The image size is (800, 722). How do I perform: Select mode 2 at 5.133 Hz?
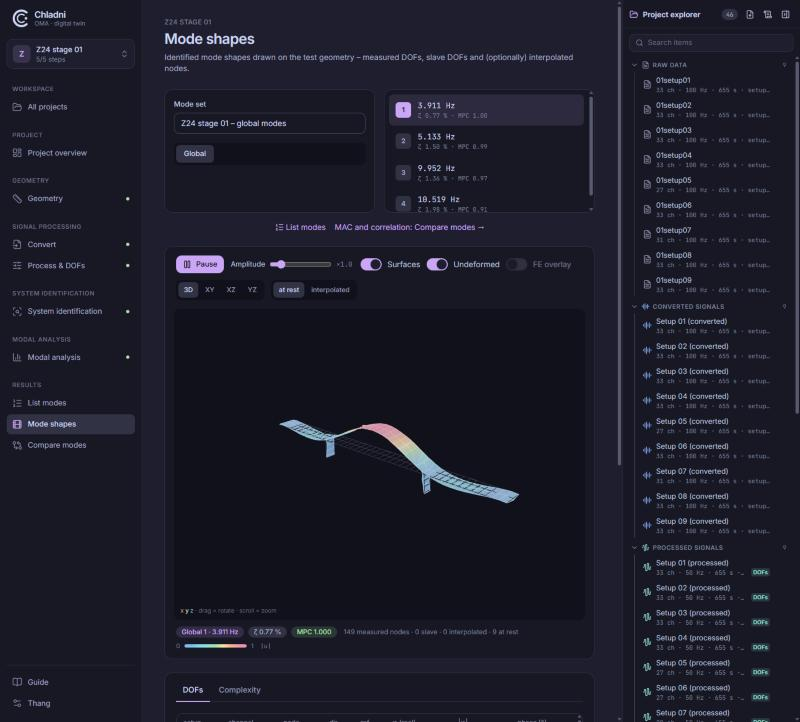point(486,141)
